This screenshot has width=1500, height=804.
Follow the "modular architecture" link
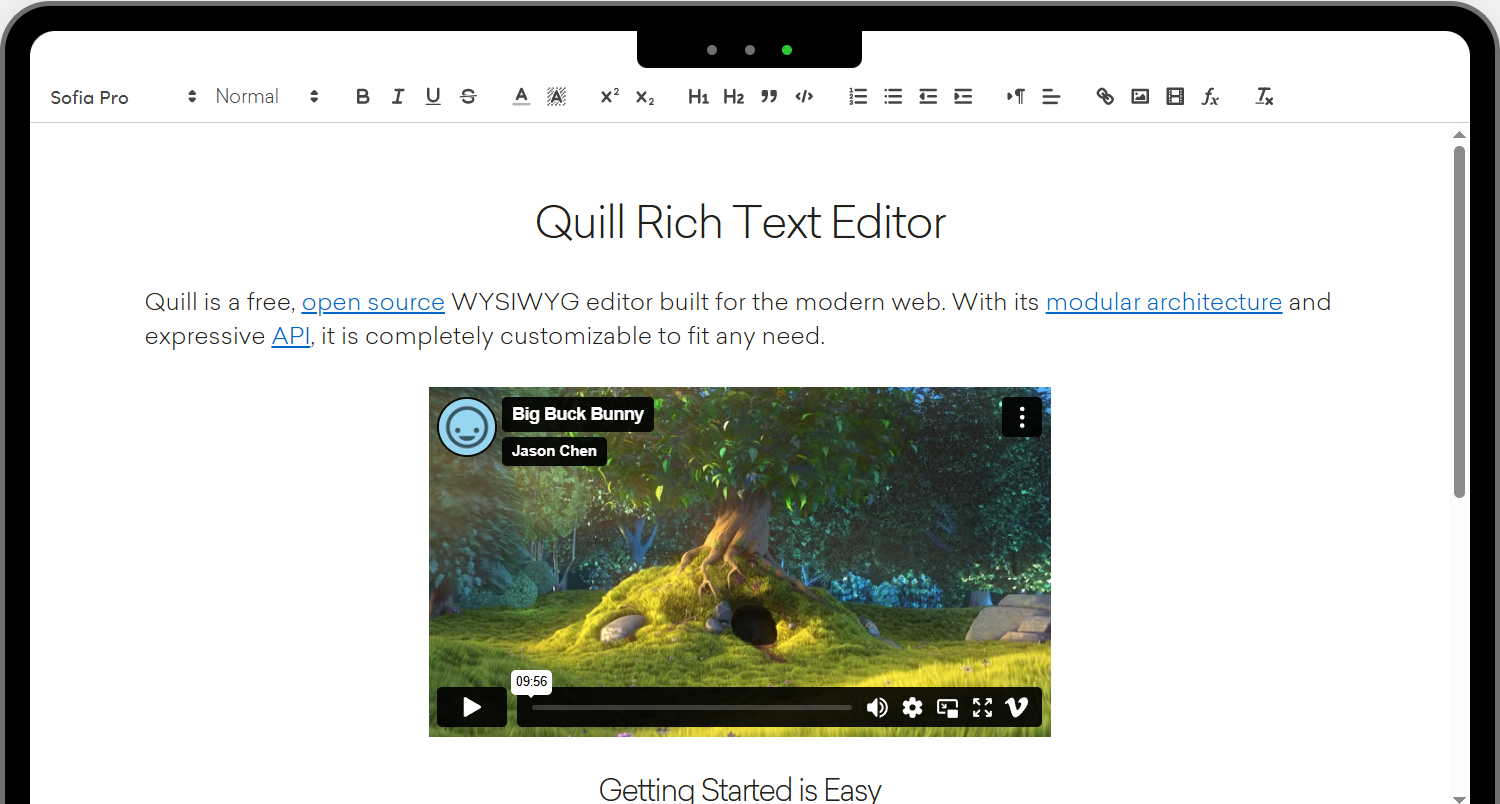pos(1163,302)
